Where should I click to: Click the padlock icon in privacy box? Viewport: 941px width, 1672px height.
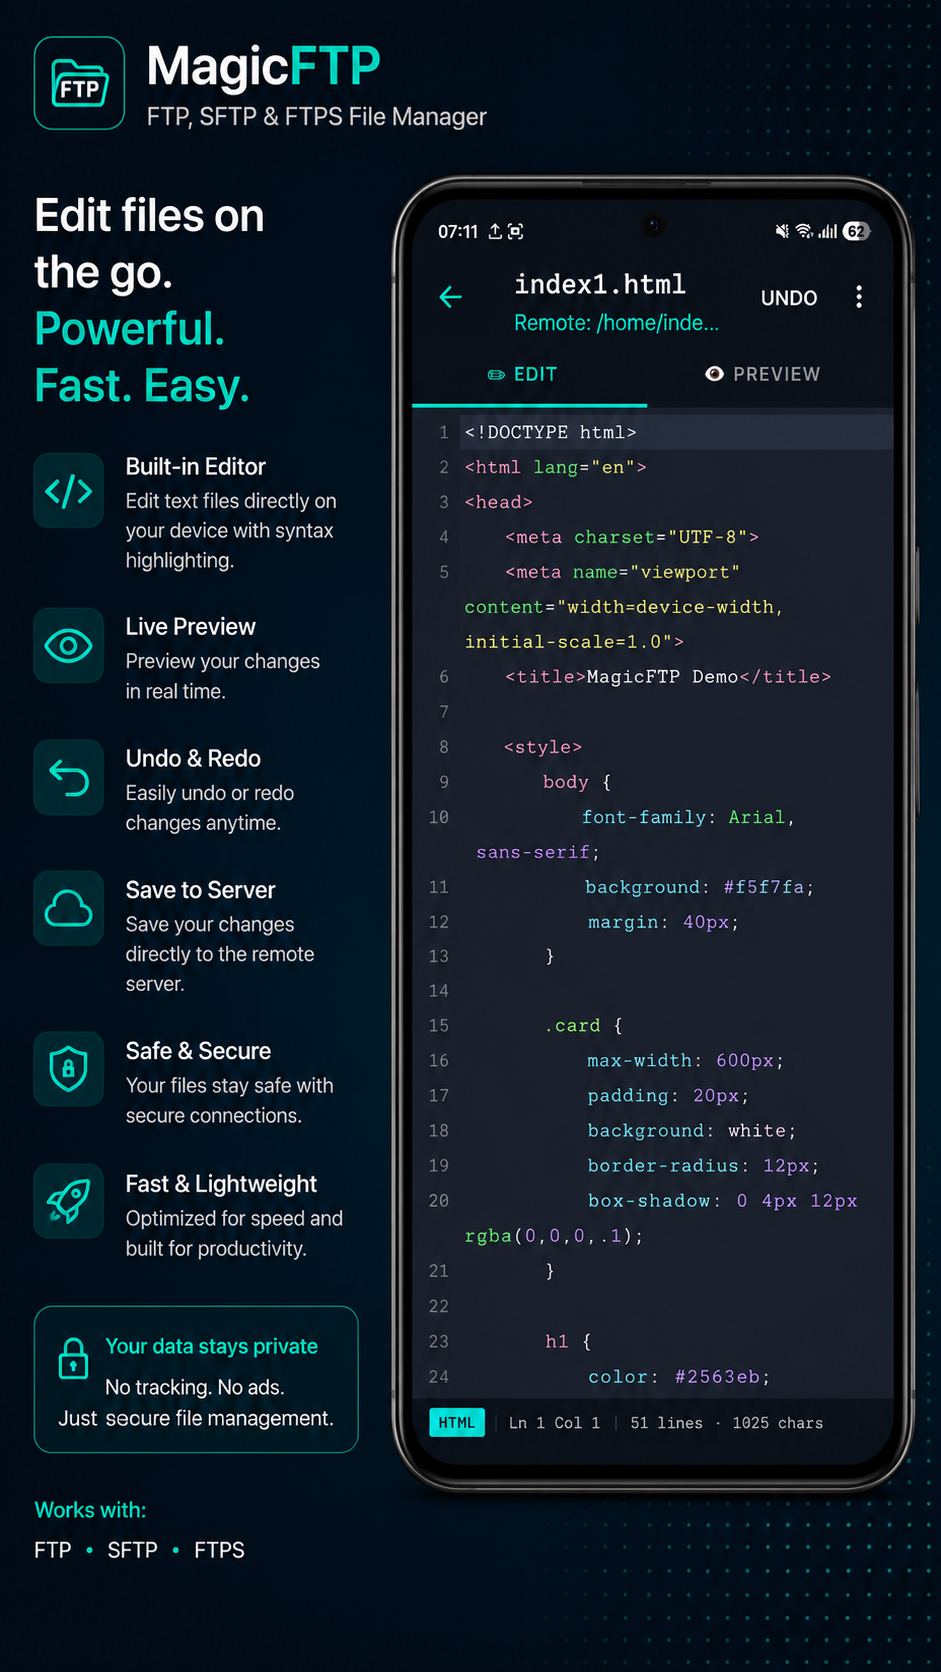coord(73,1359)
